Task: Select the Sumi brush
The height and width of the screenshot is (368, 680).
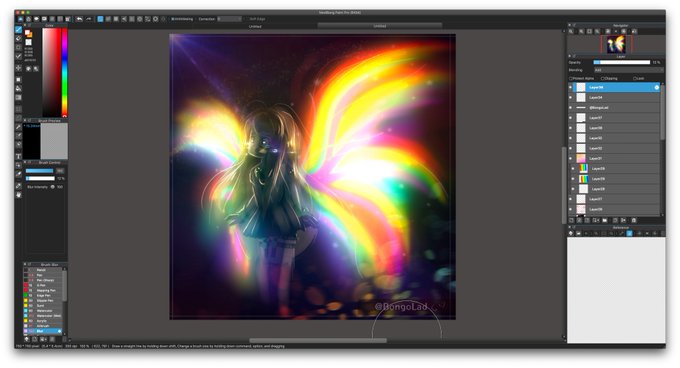Action: coord(42,306)
